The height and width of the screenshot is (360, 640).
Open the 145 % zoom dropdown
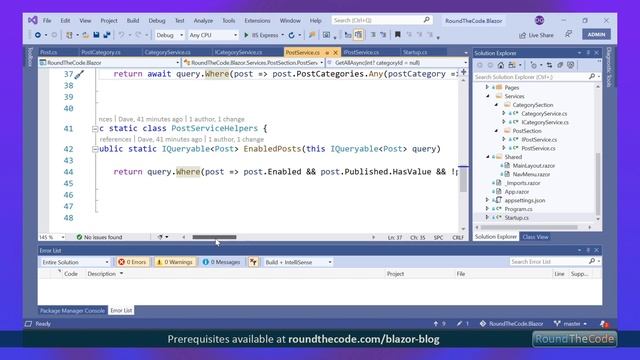pyautogui.click(x=52, y=237)
